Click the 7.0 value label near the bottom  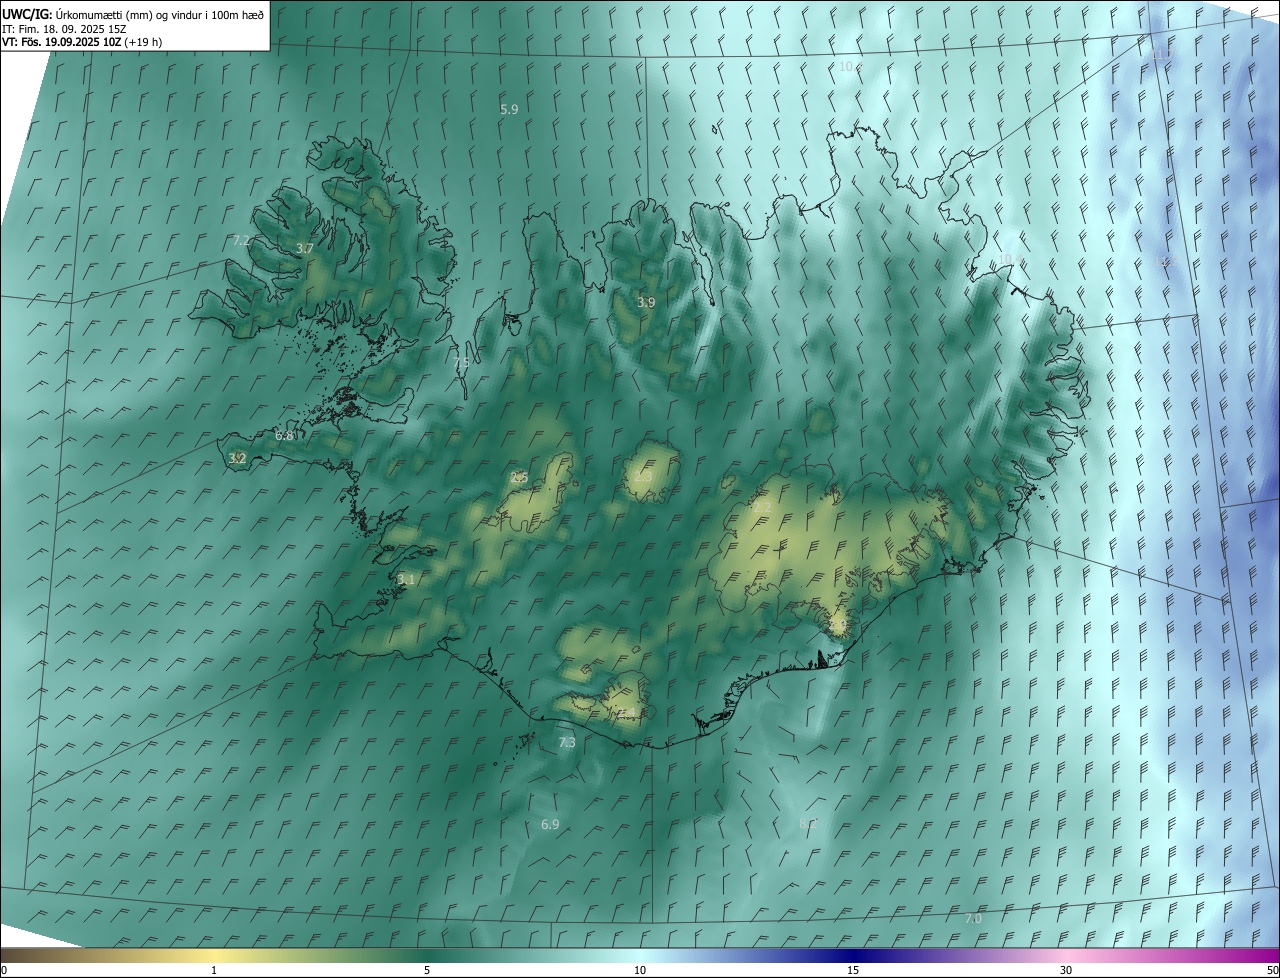point(973,919)
